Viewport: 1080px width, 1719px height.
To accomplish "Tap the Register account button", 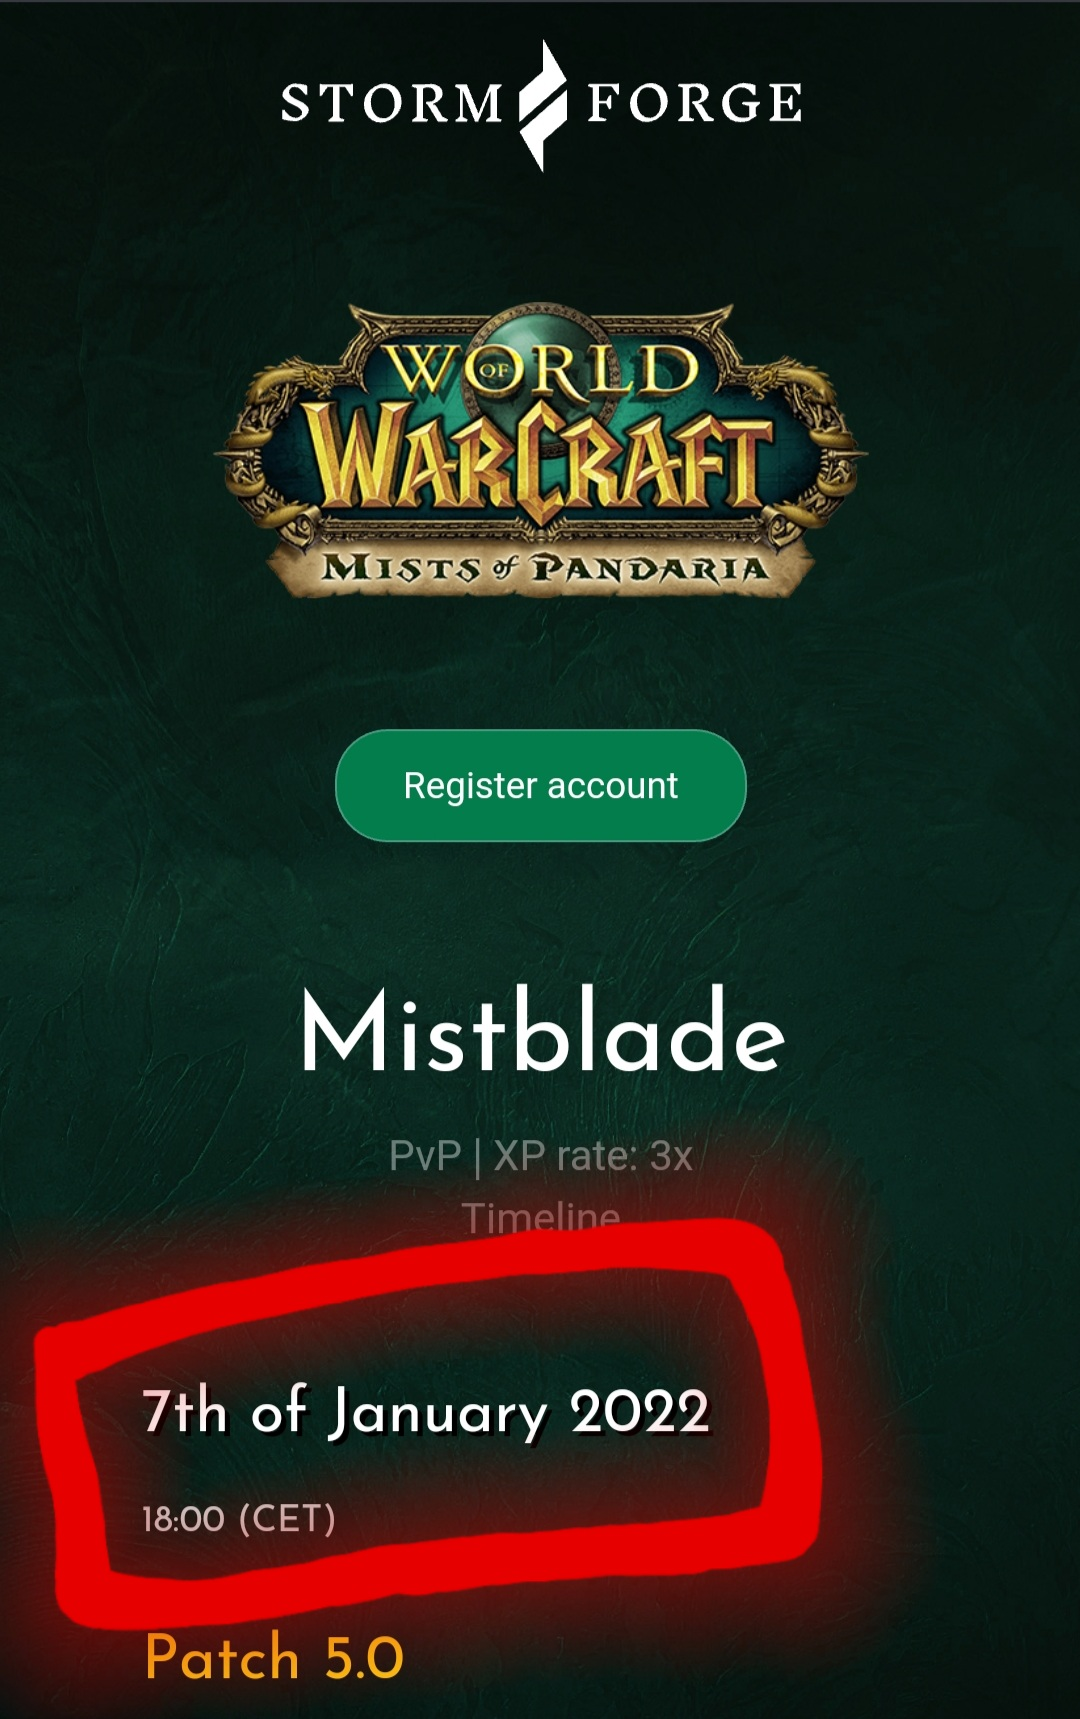I will click(x=541, y=786).
